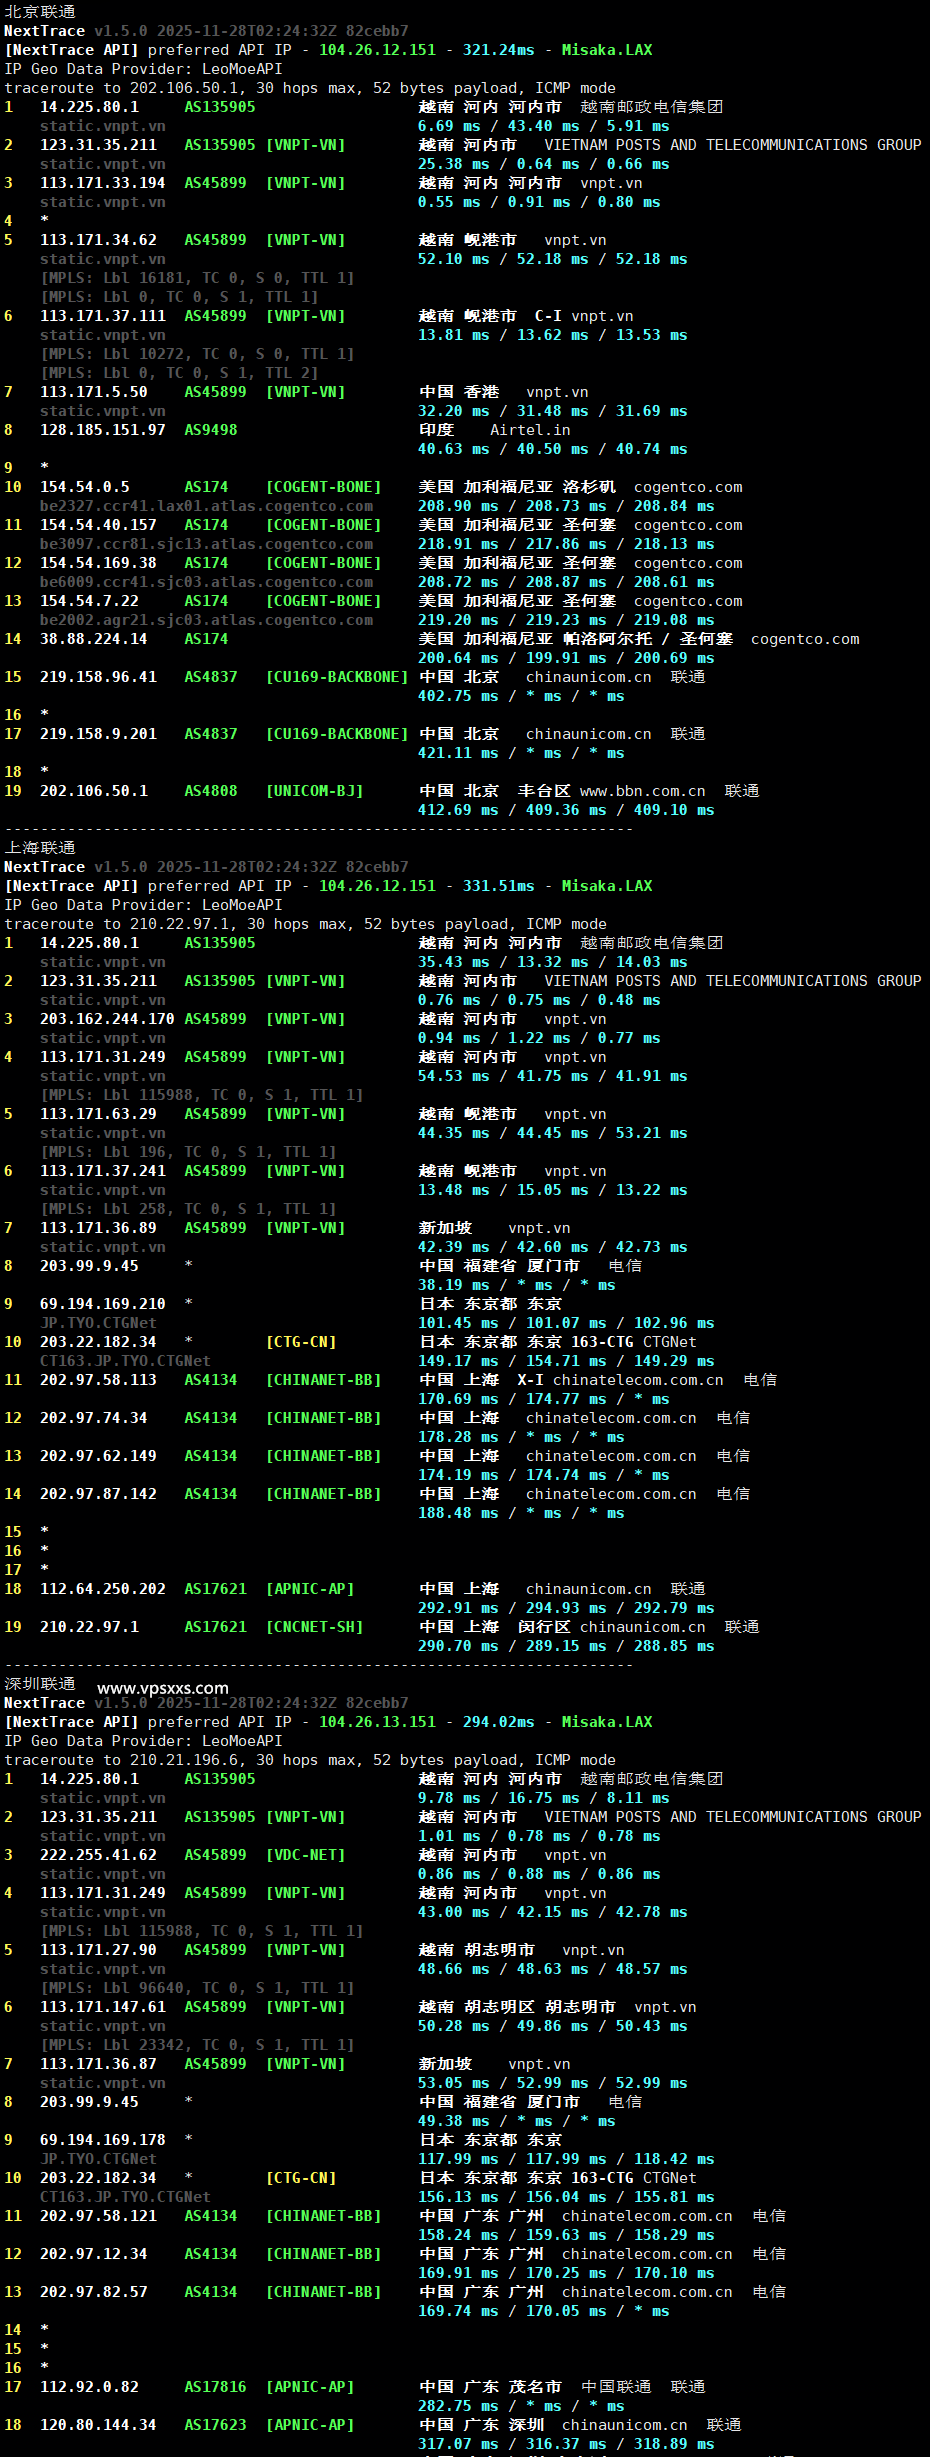
Task: Click the [CNCNET-SH] tag
Action: point(314,1627)
